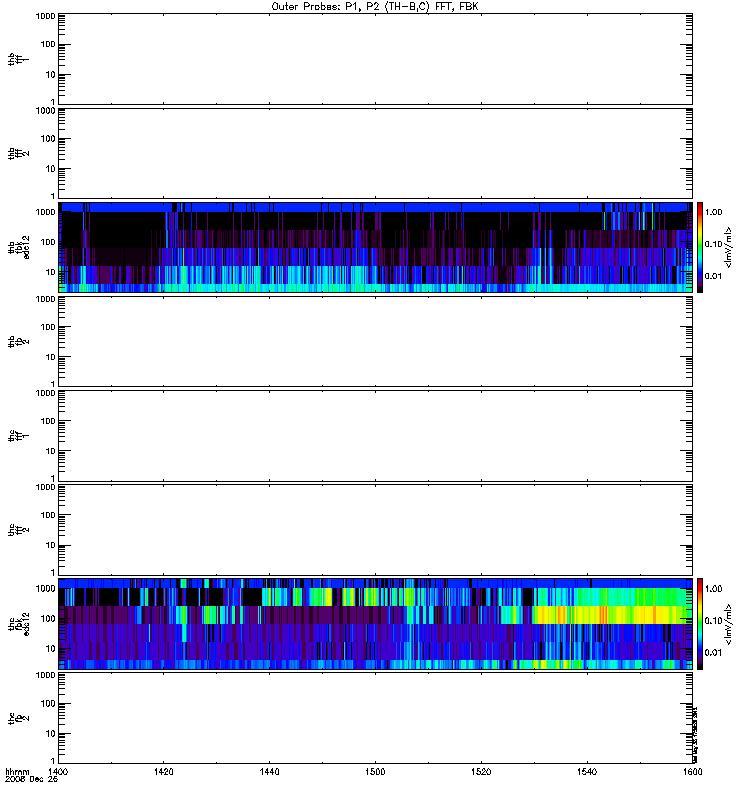
Task: Click the empty thc fb 2 plot panel
Action: pos(375,718)
